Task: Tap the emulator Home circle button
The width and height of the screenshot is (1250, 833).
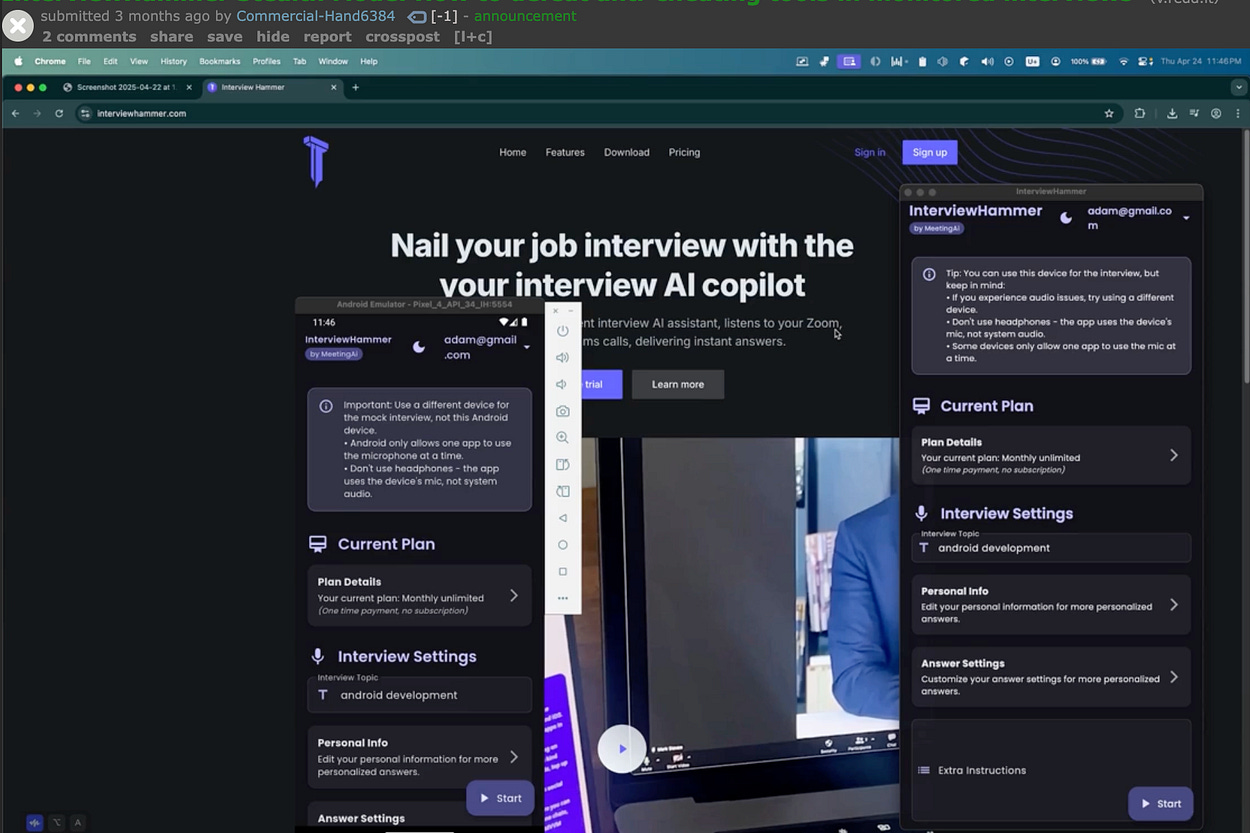Action: (x=563, y=545)
